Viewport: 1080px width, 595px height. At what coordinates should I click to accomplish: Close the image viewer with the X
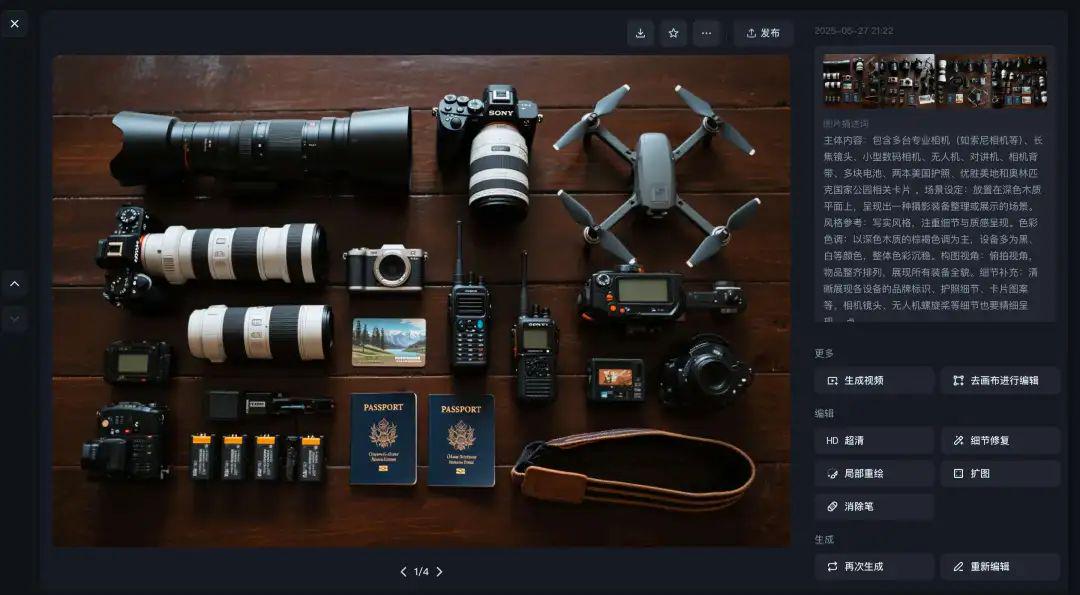coord(14,23)
